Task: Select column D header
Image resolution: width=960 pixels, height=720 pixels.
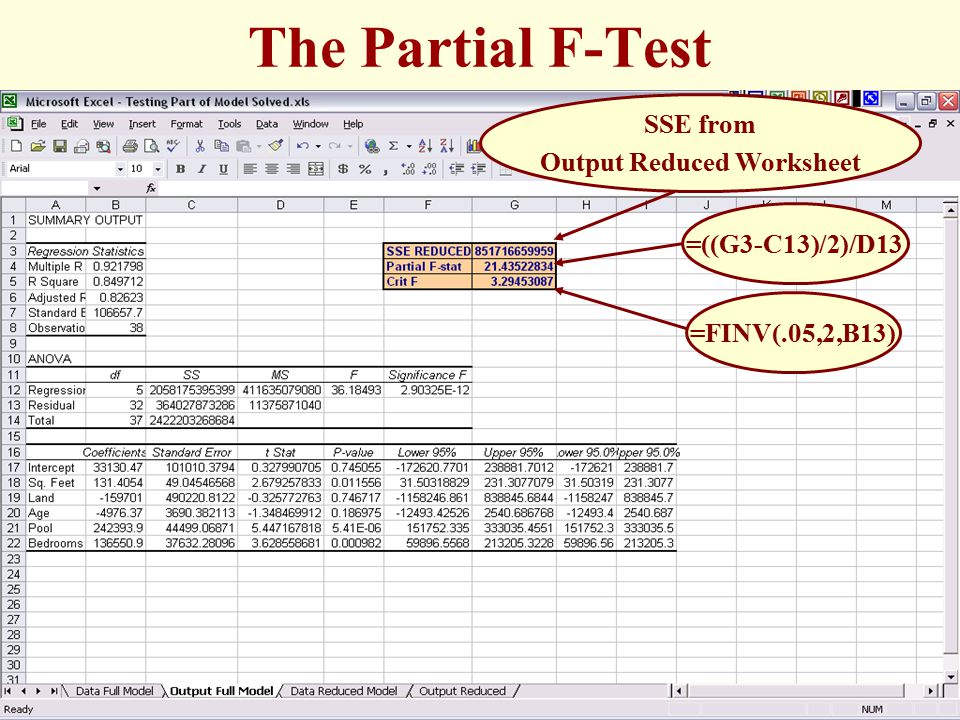Action: tap(280, 205)
